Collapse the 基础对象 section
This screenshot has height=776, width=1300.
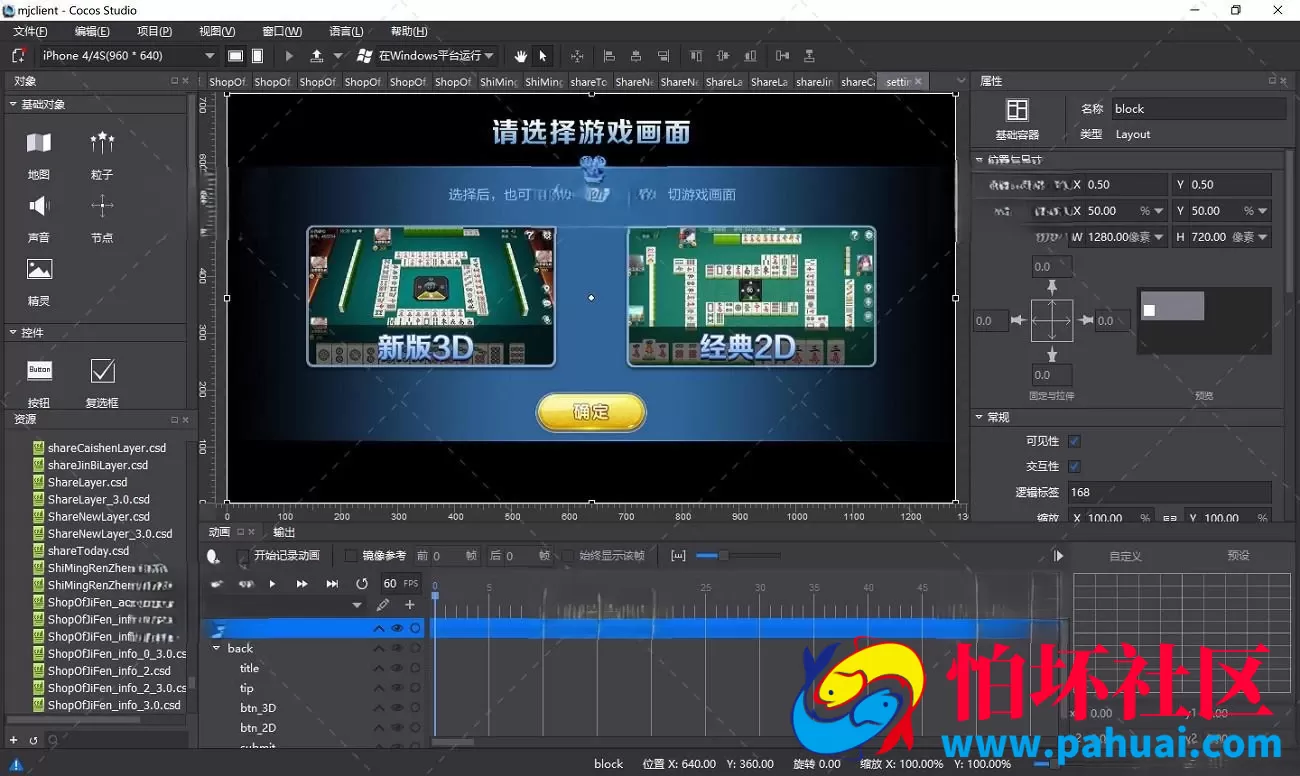click(x=13, y=104)
